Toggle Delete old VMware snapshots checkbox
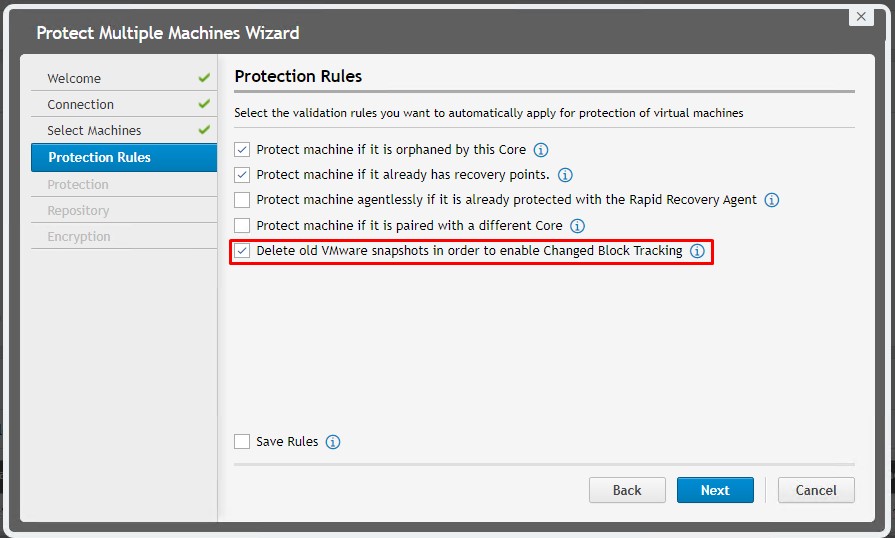Screen dimensions: 895x538 click(x=242, y=251)
